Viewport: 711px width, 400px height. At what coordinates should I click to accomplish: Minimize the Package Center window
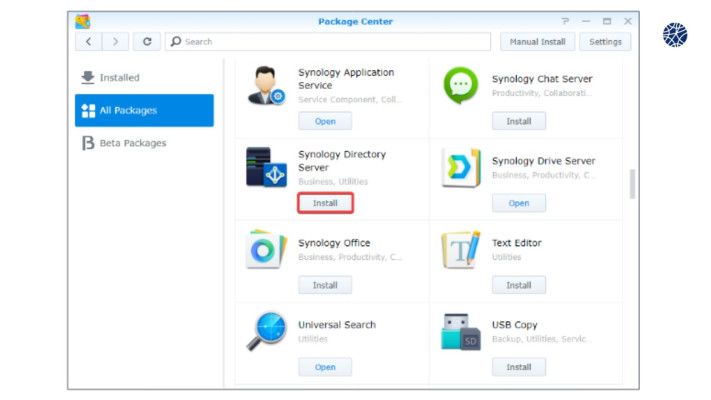(x=586, y=21)
